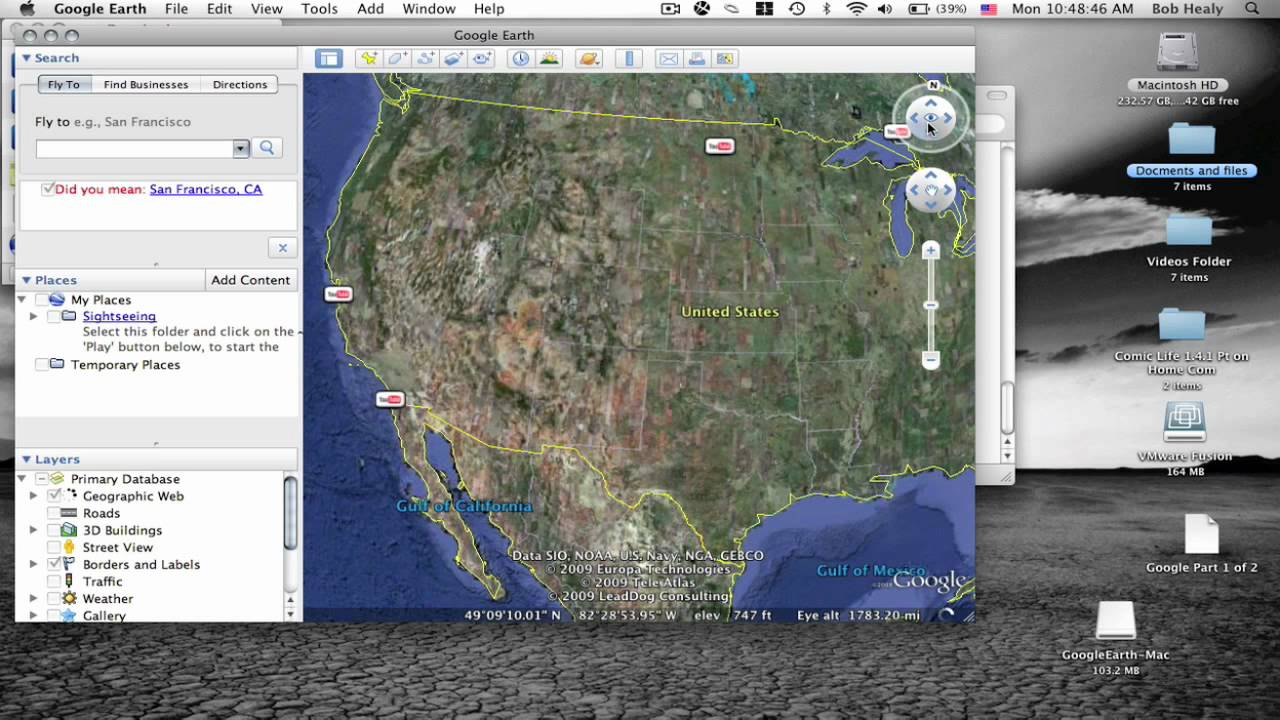Collapse the Places panel triangle
The width and height of the screenshot is (1280, 720).
click(26, 280)
